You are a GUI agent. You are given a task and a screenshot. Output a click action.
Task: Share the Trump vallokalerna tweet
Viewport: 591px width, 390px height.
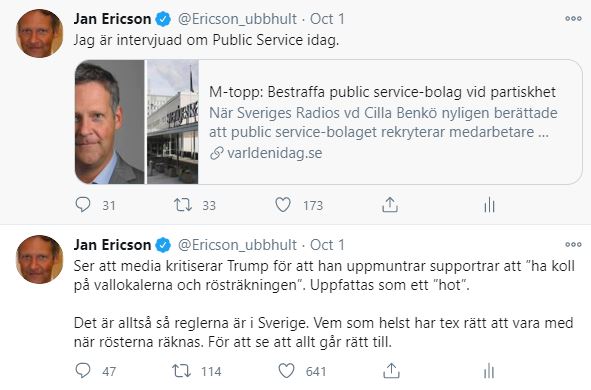391,371
